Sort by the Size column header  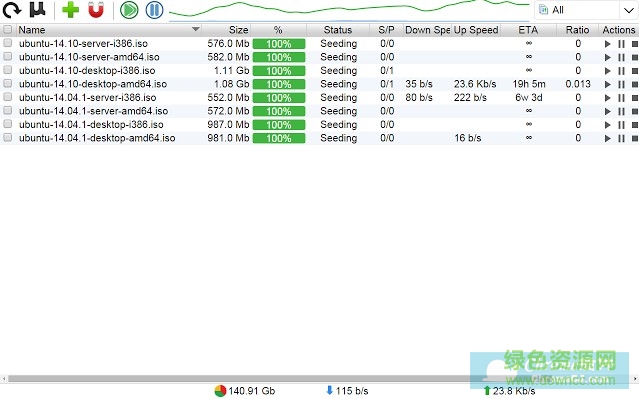coord(226,30)
